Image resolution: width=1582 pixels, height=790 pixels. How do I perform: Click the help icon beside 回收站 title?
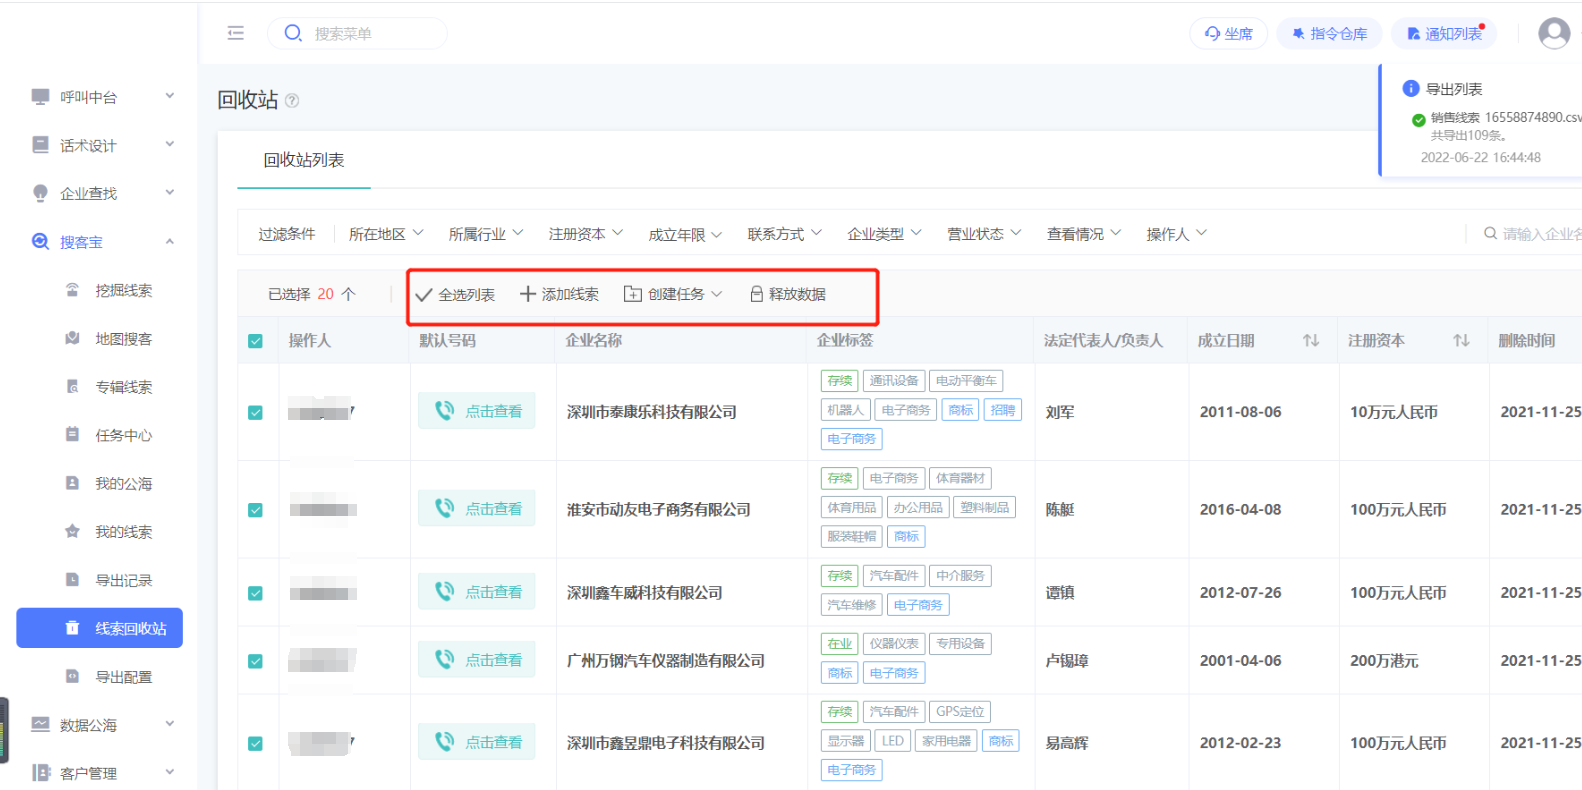292,100
